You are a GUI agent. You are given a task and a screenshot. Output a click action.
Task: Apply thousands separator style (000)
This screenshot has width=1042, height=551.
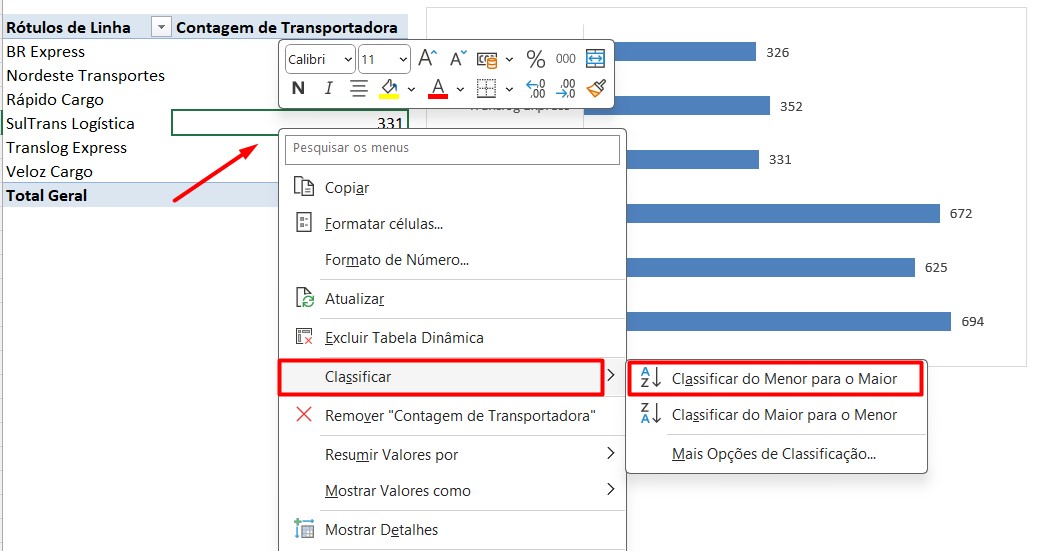[x=566, y=58]
